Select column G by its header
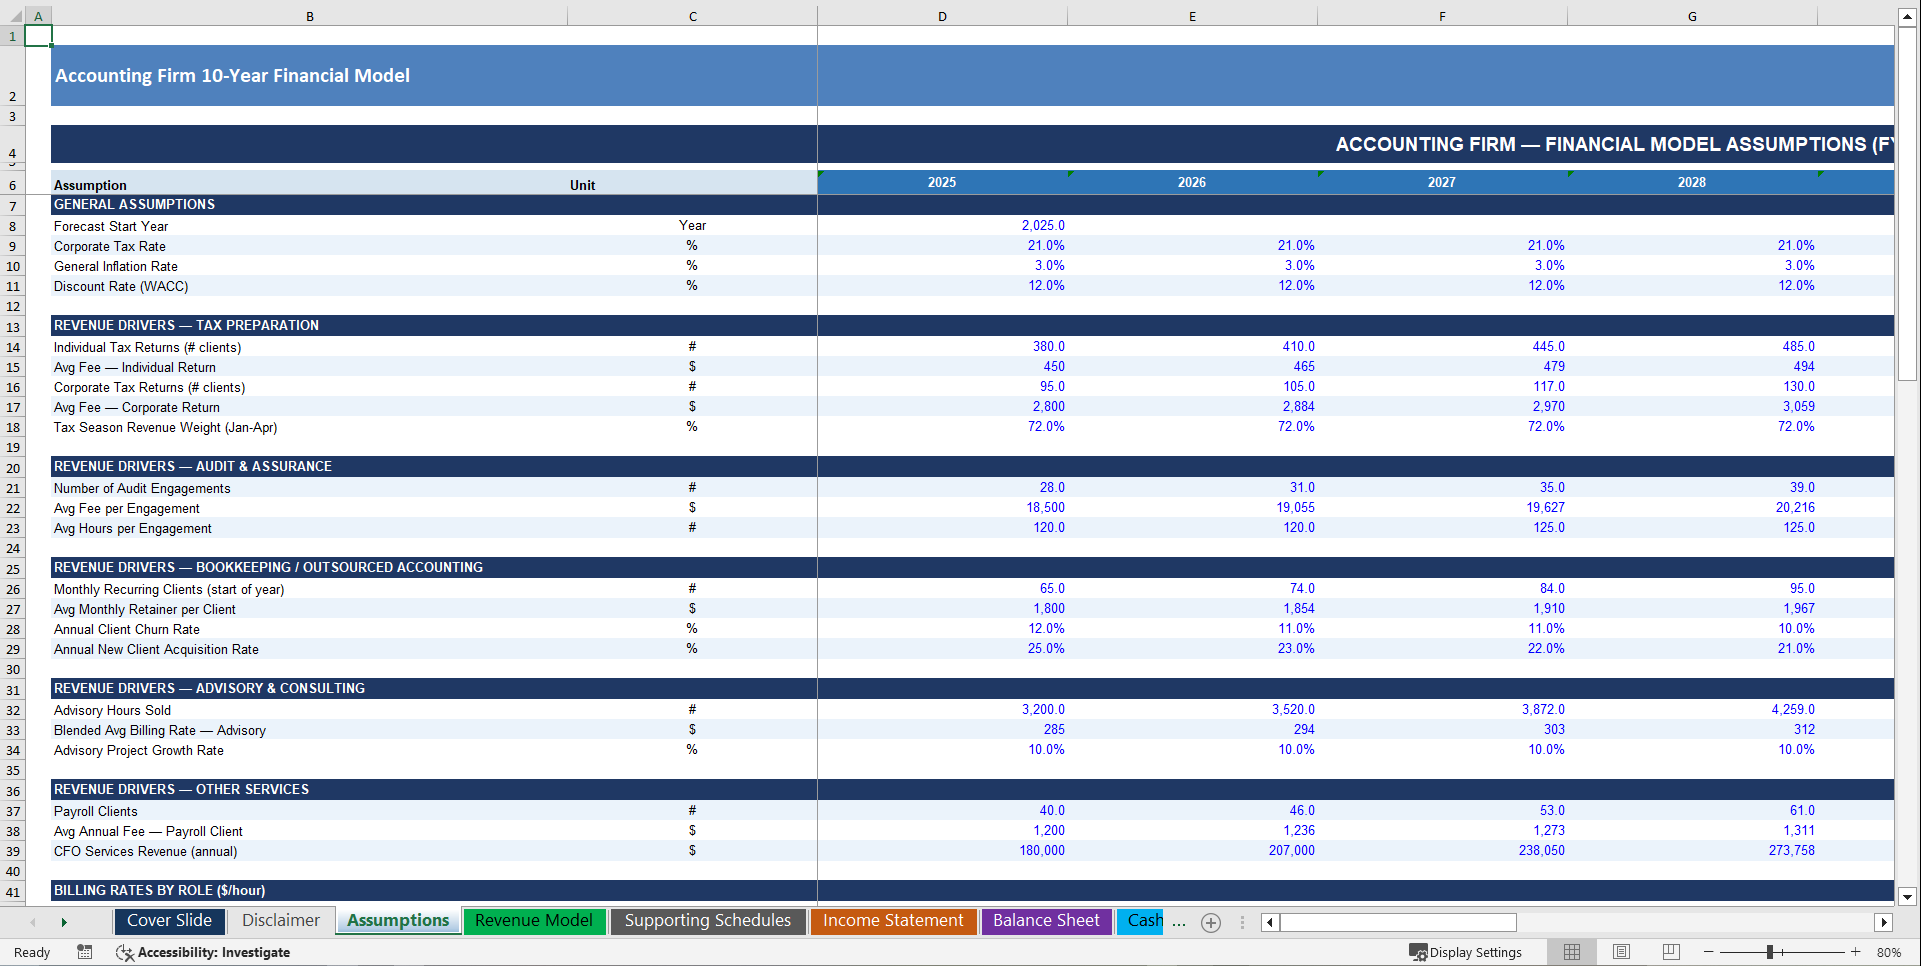 click(x=1691, y=16)
